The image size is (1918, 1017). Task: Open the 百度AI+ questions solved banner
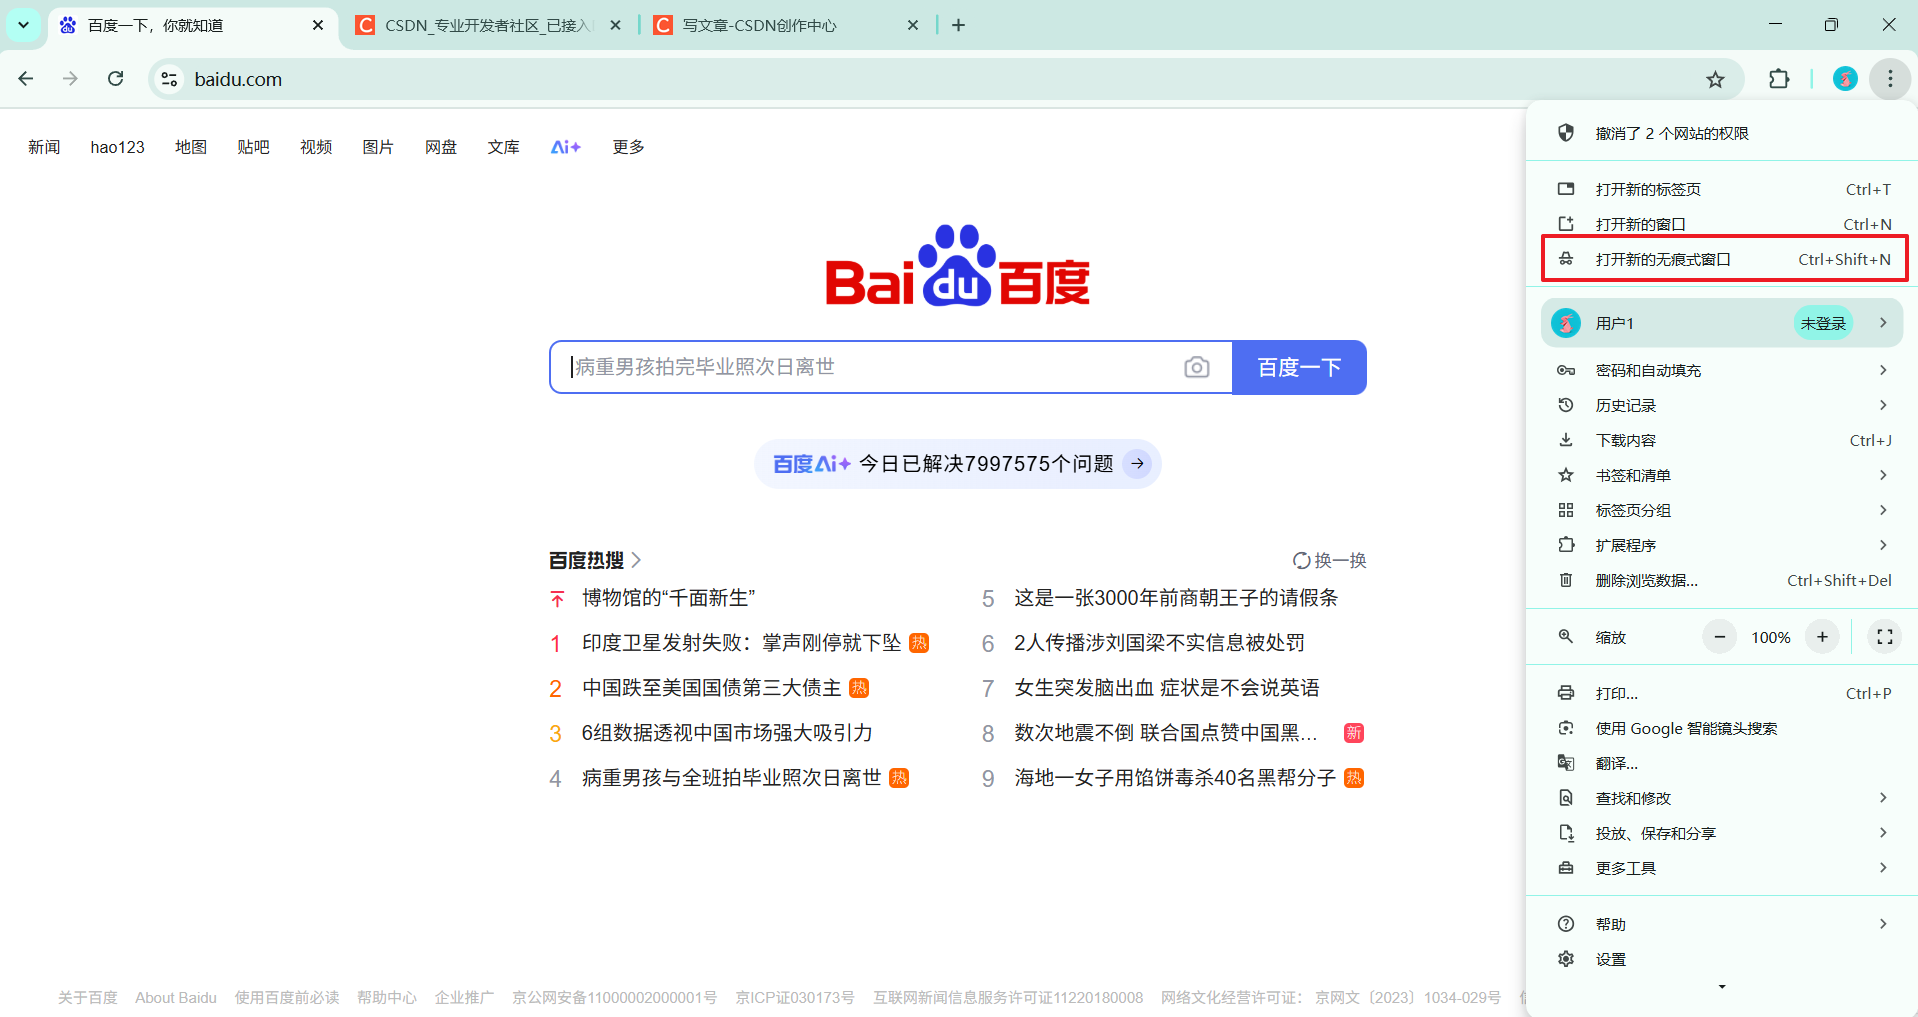(958, 464)
